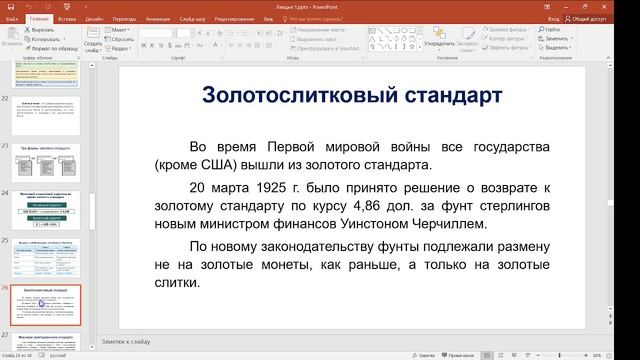
Task: Open Shape Outline (Контур фигуры) dropdown
Action: tap(504, 38)
